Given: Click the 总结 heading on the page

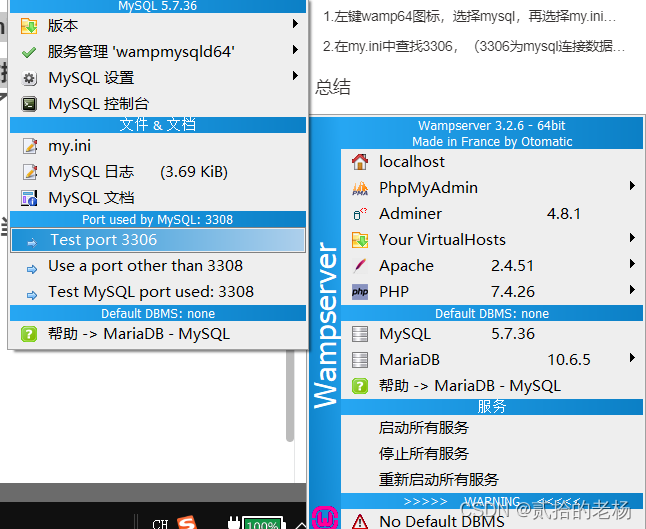Looking at the screenshot, I should [333, 87].
